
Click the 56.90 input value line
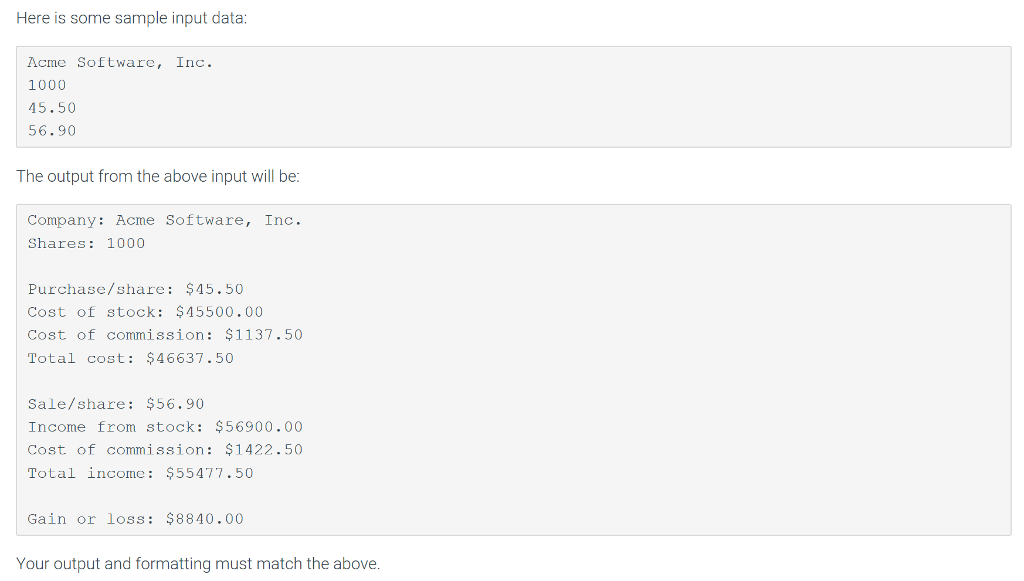click(52, 131)
